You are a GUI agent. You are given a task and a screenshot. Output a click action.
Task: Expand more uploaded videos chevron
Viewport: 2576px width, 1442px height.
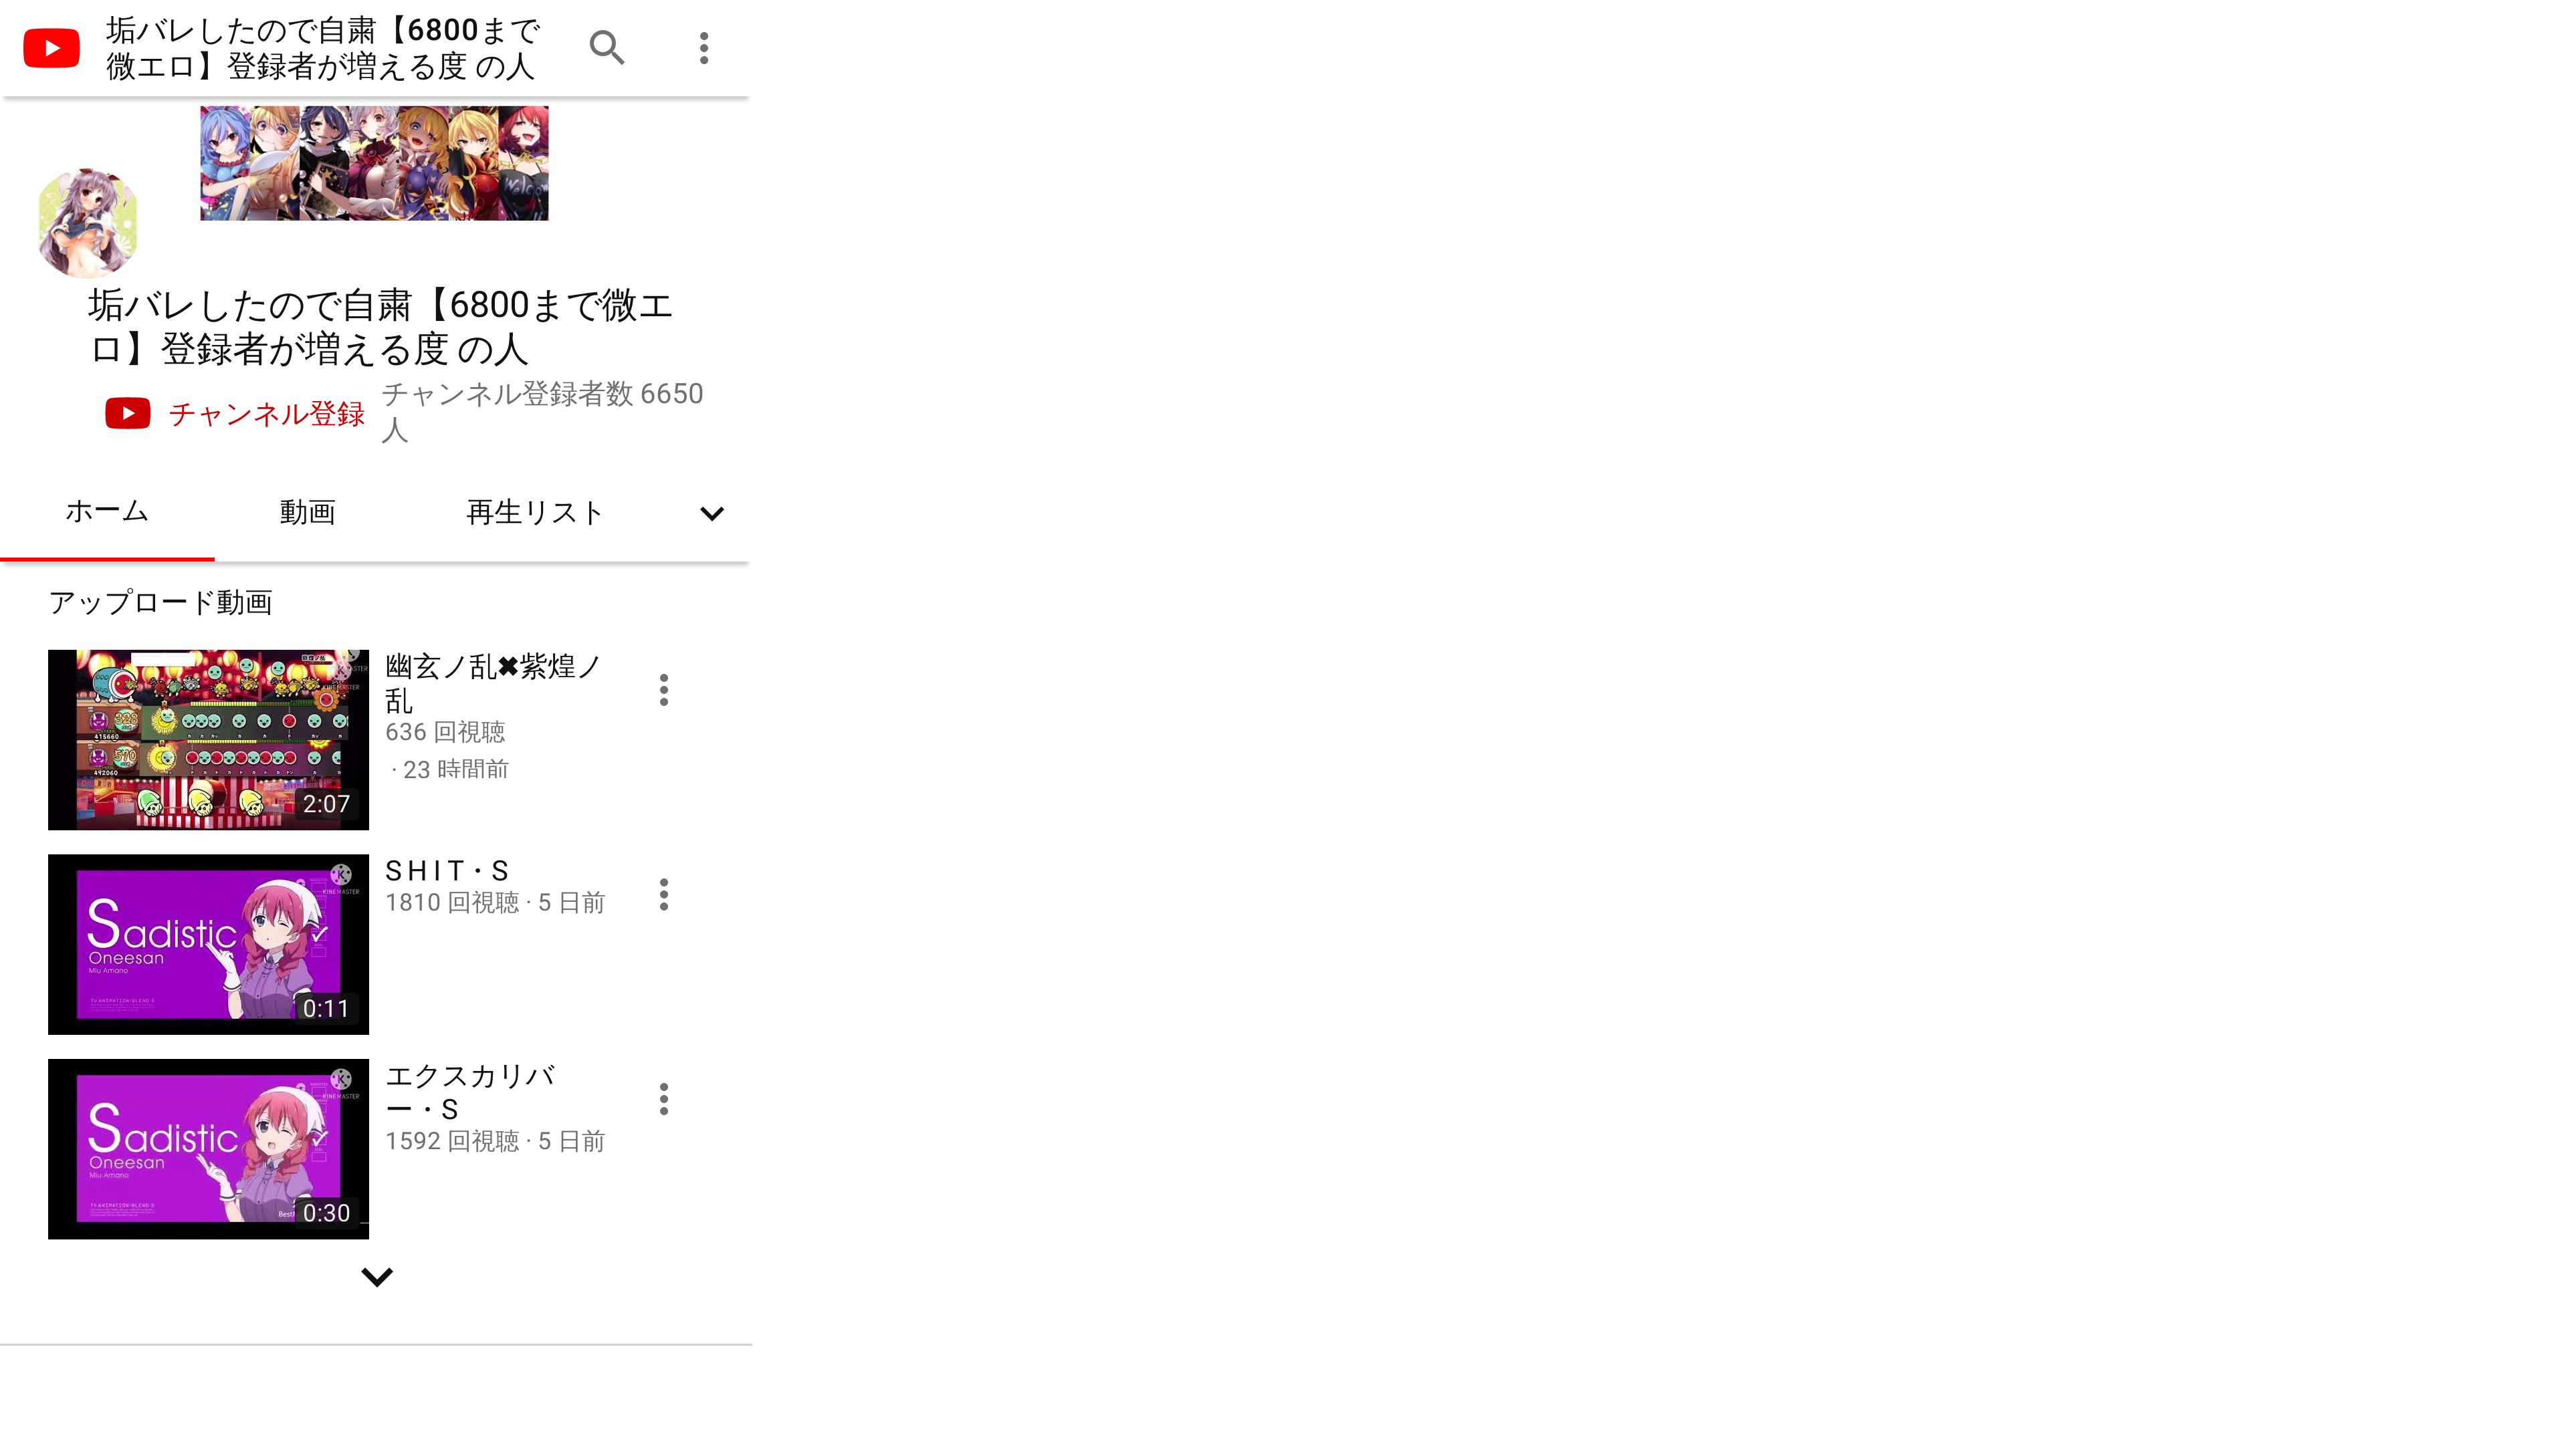tap(377, 1277)
